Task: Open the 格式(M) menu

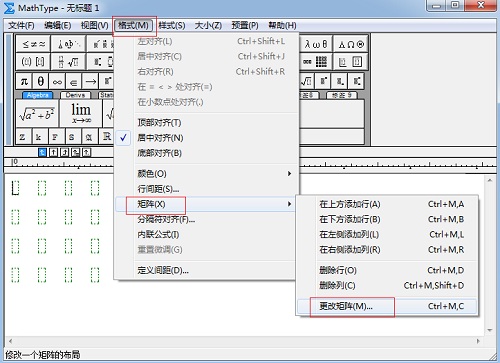Action: pos(133,25)
